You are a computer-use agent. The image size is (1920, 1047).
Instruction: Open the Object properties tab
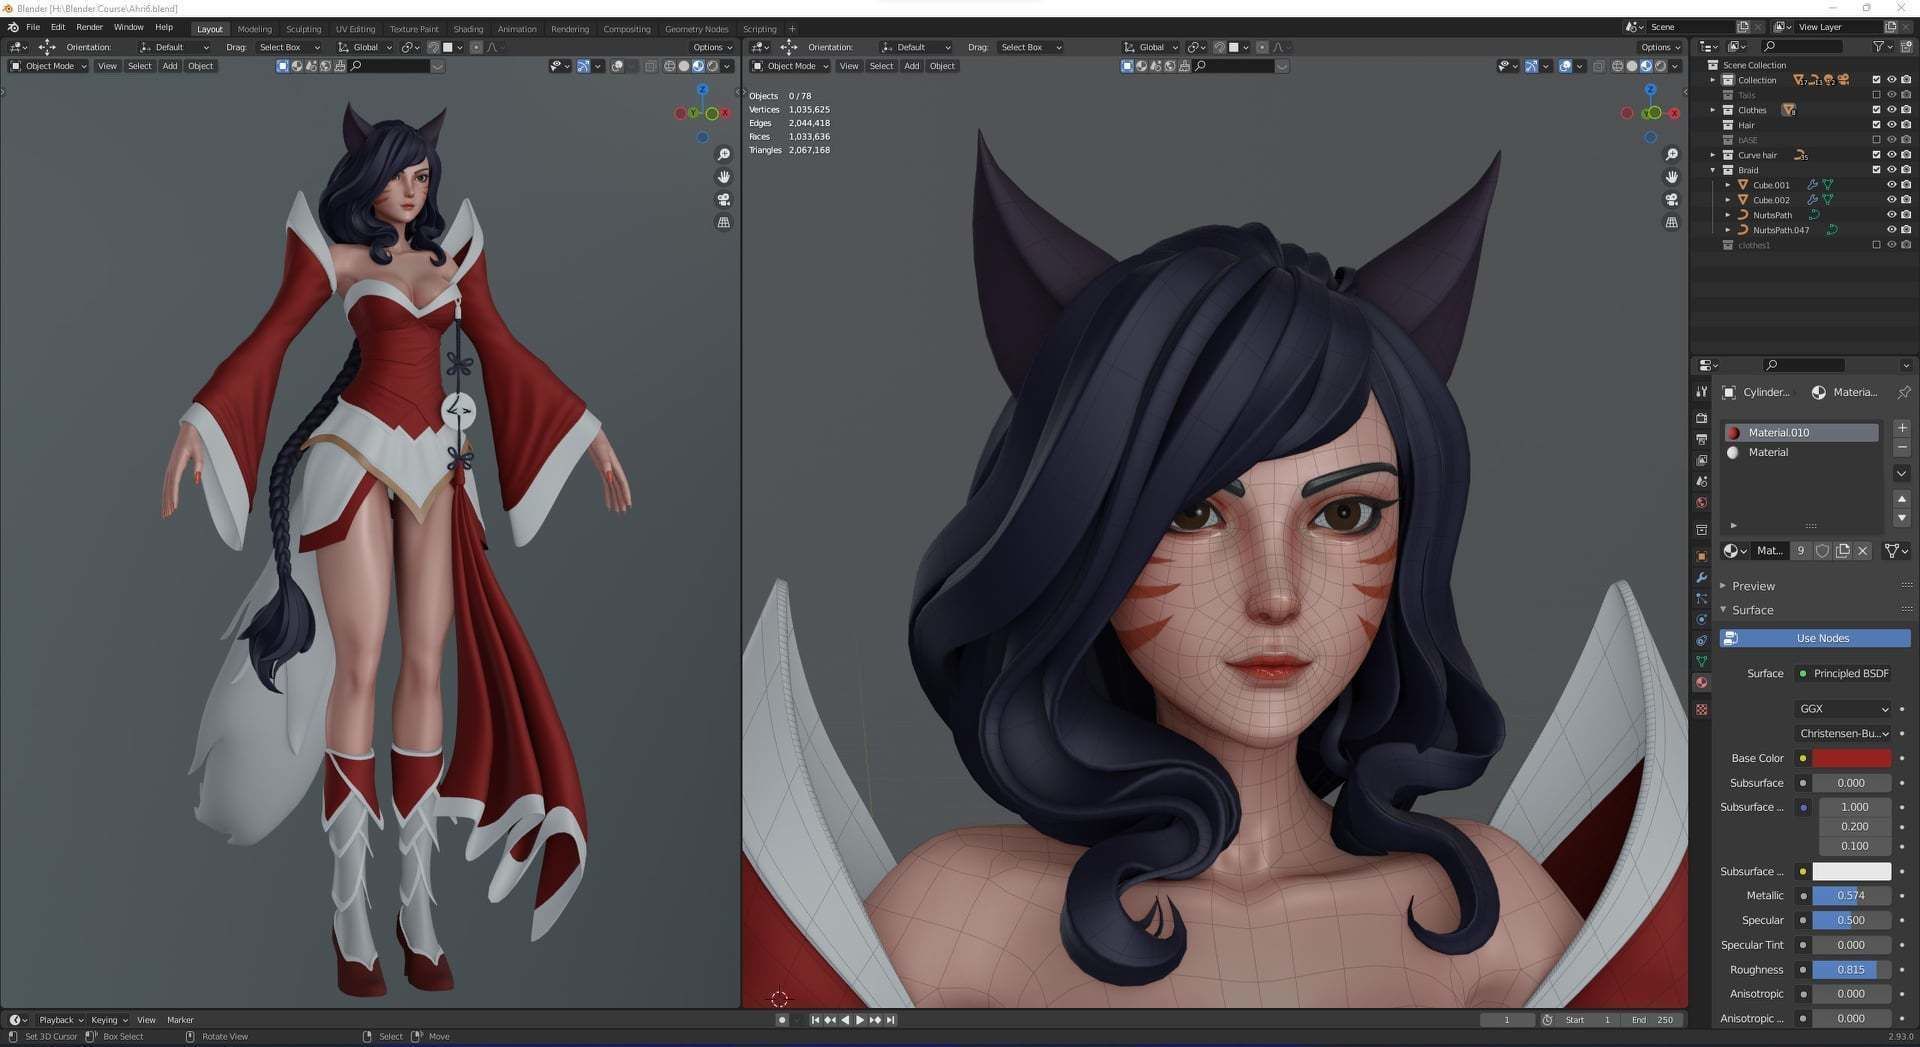[x=1701, y=555]
